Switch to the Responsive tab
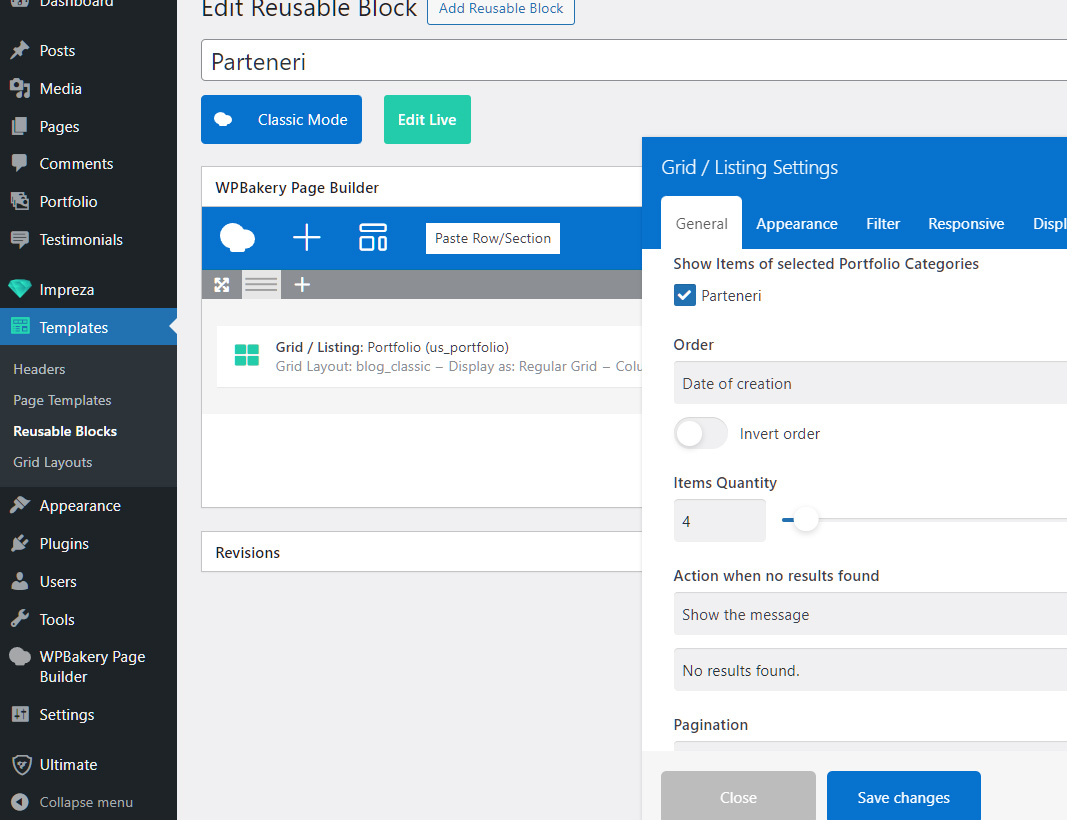Viewport: 1067px width, 820px height. [x=966, y=224]
